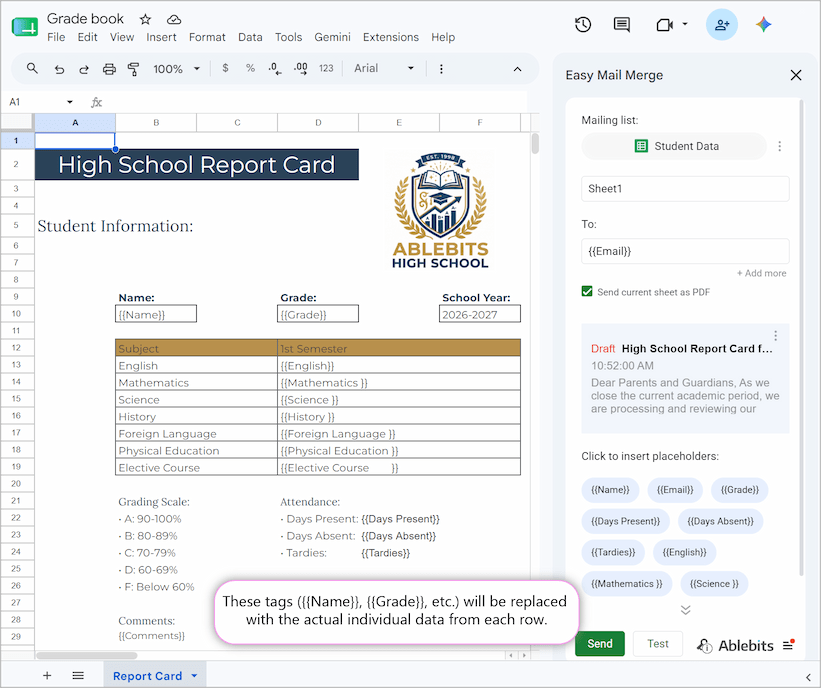Image resolution: width=821 pixels, height=688 pixels.
Task: Open video call options dropdown arrow
Action: pyautogui.click(x=685, y=24)
